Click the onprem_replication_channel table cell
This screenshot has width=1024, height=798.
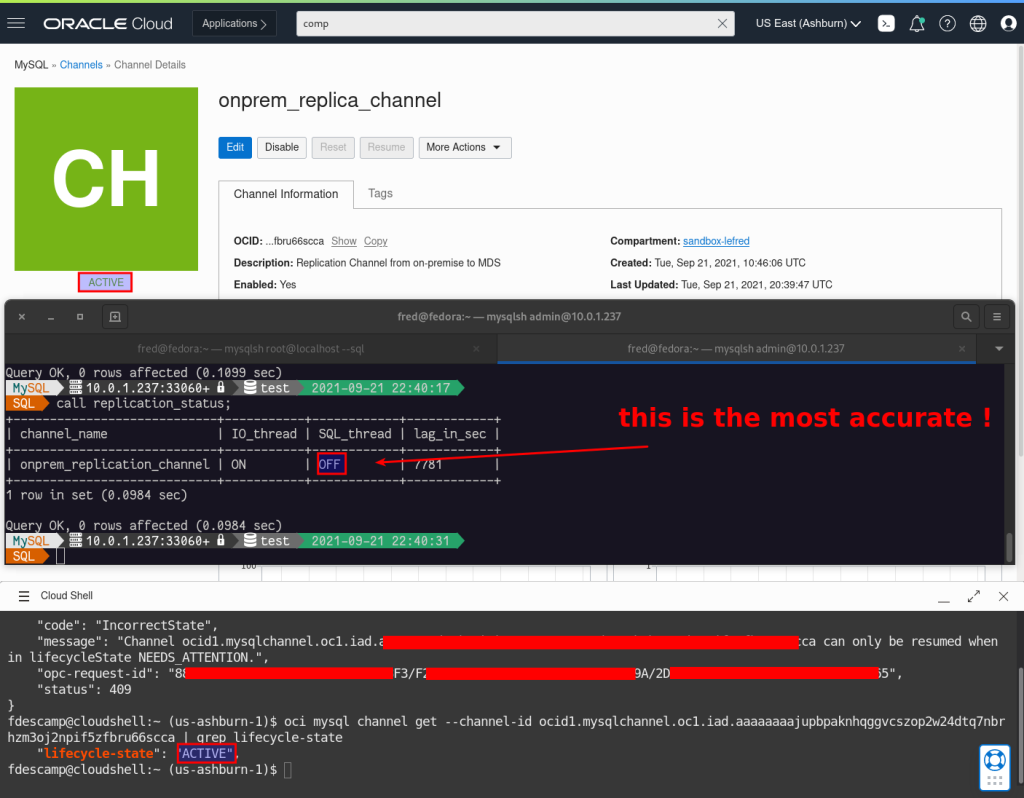(x=115, y=464)
